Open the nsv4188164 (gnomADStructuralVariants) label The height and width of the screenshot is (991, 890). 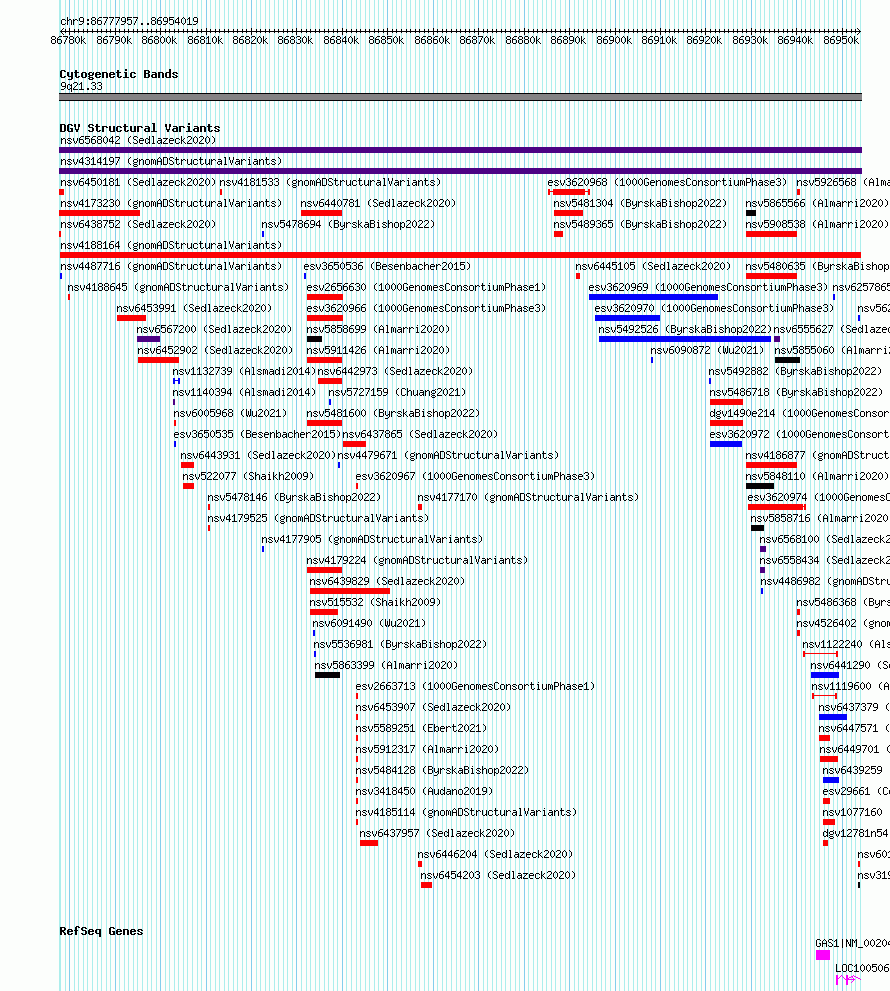(x=171, y=245)
